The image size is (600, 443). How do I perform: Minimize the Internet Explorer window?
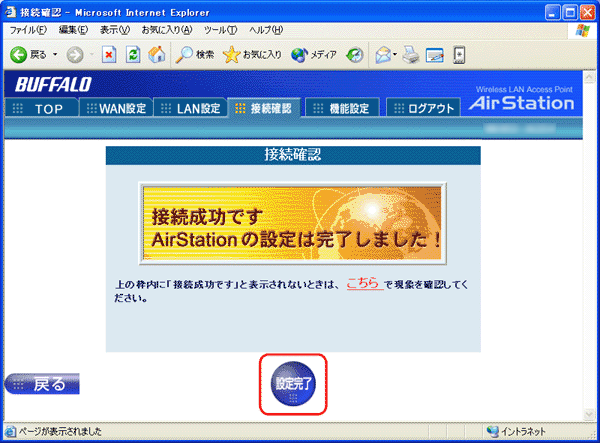pyautogui.click(x=552, y=13)
